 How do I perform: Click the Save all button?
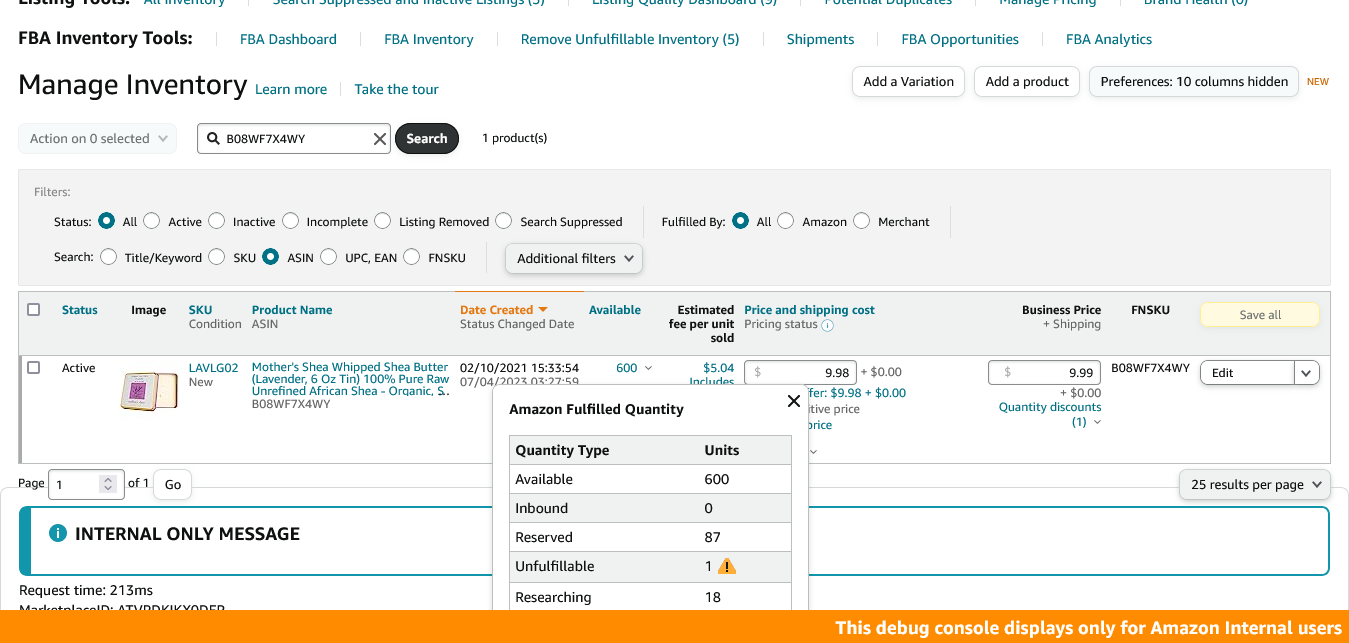[1260, 315]
